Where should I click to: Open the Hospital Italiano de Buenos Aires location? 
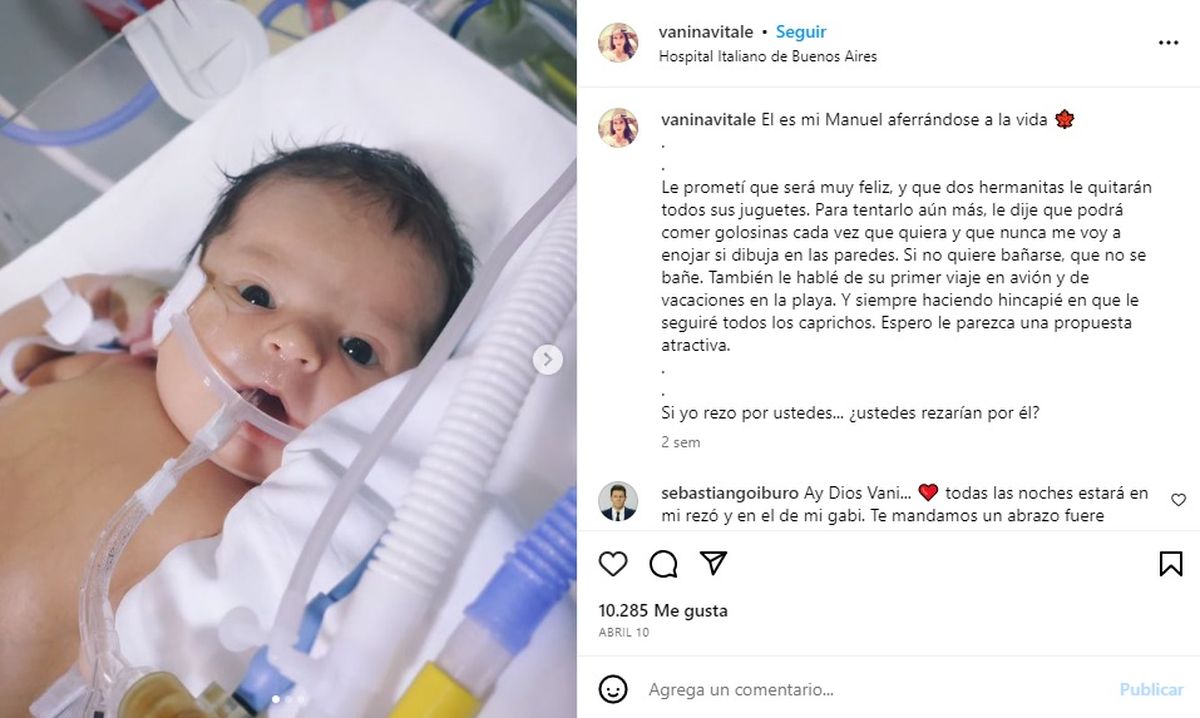pyautogui.click(x=768, y=57)
